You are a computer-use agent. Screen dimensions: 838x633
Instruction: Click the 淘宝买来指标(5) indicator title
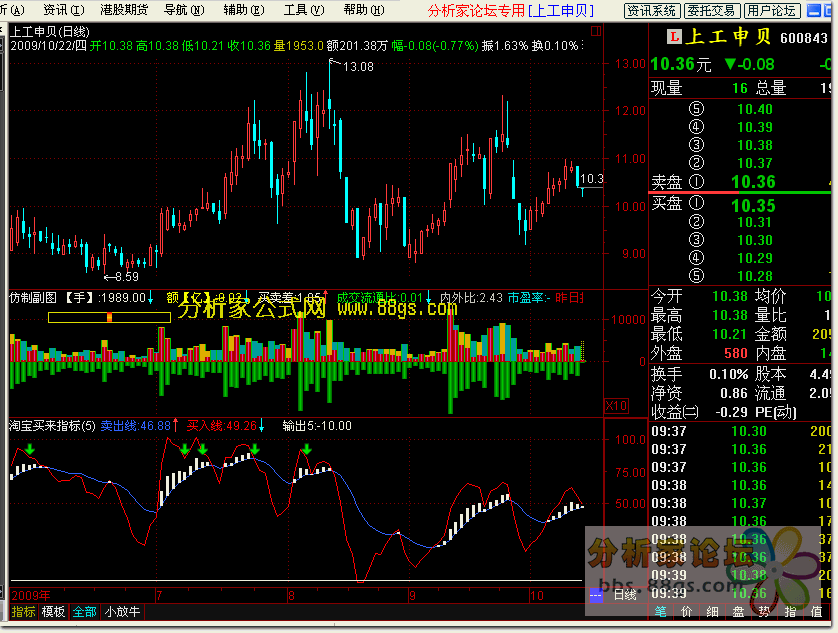(x=52, y=426)
